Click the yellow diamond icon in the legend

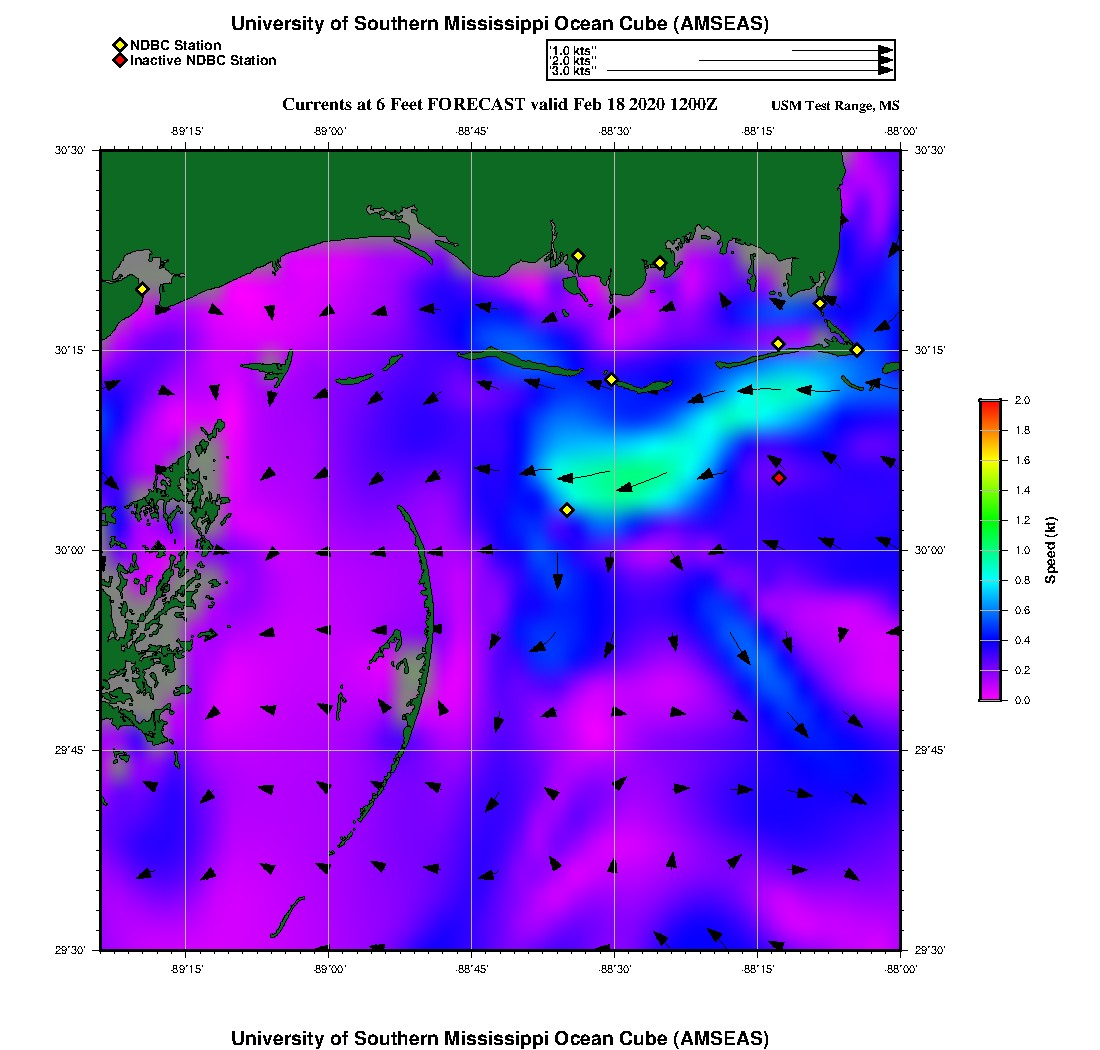point(119,45)
